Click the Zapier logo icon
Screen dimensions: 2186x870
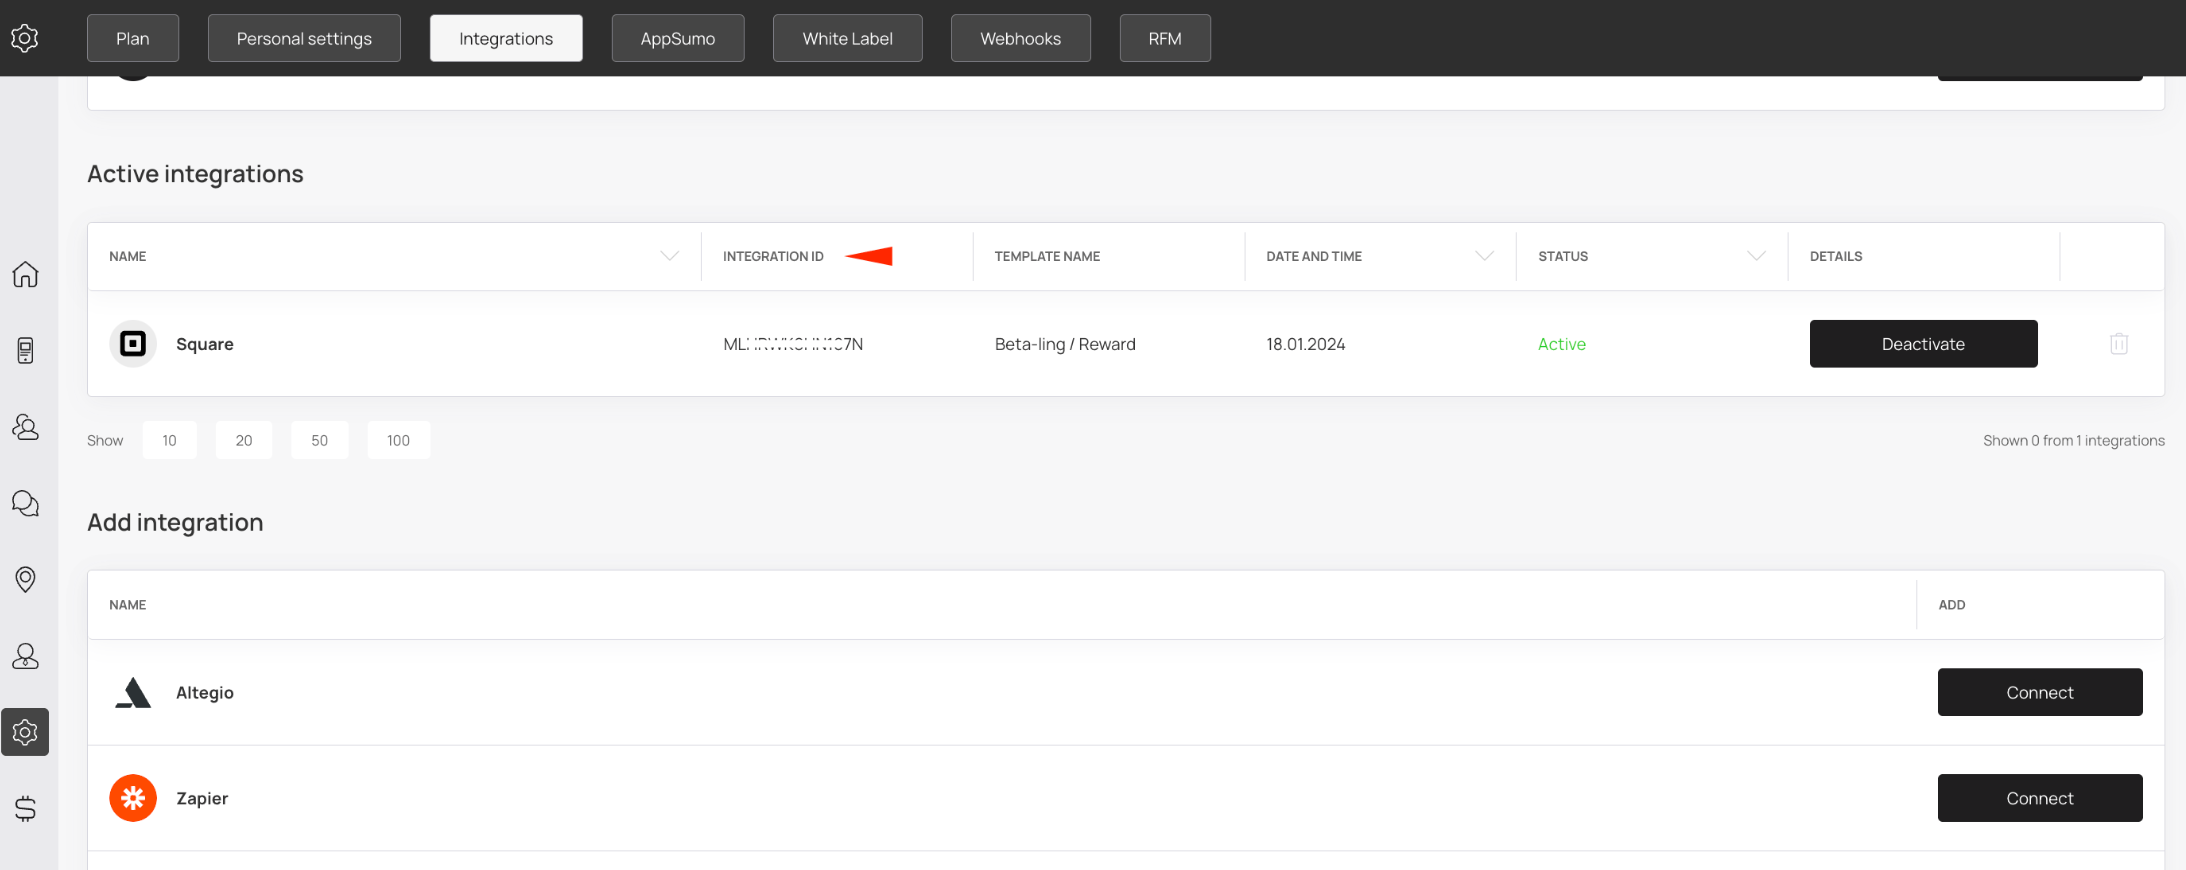(x=133, y=798)
